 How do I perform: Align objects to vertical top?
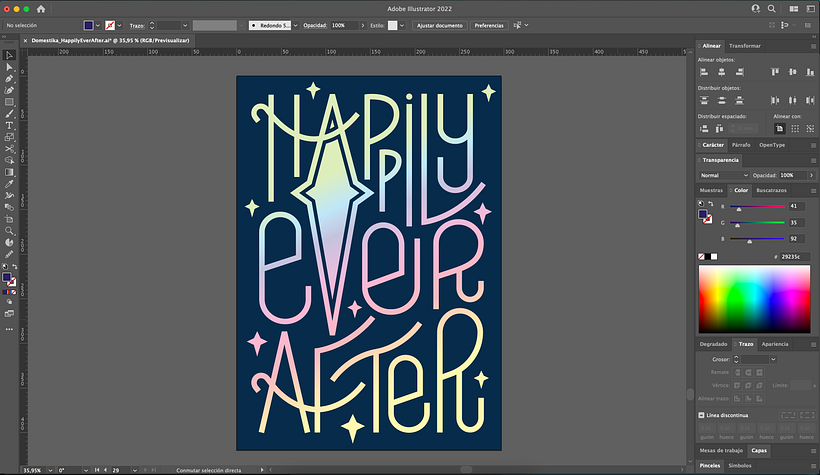pos(775,72)
